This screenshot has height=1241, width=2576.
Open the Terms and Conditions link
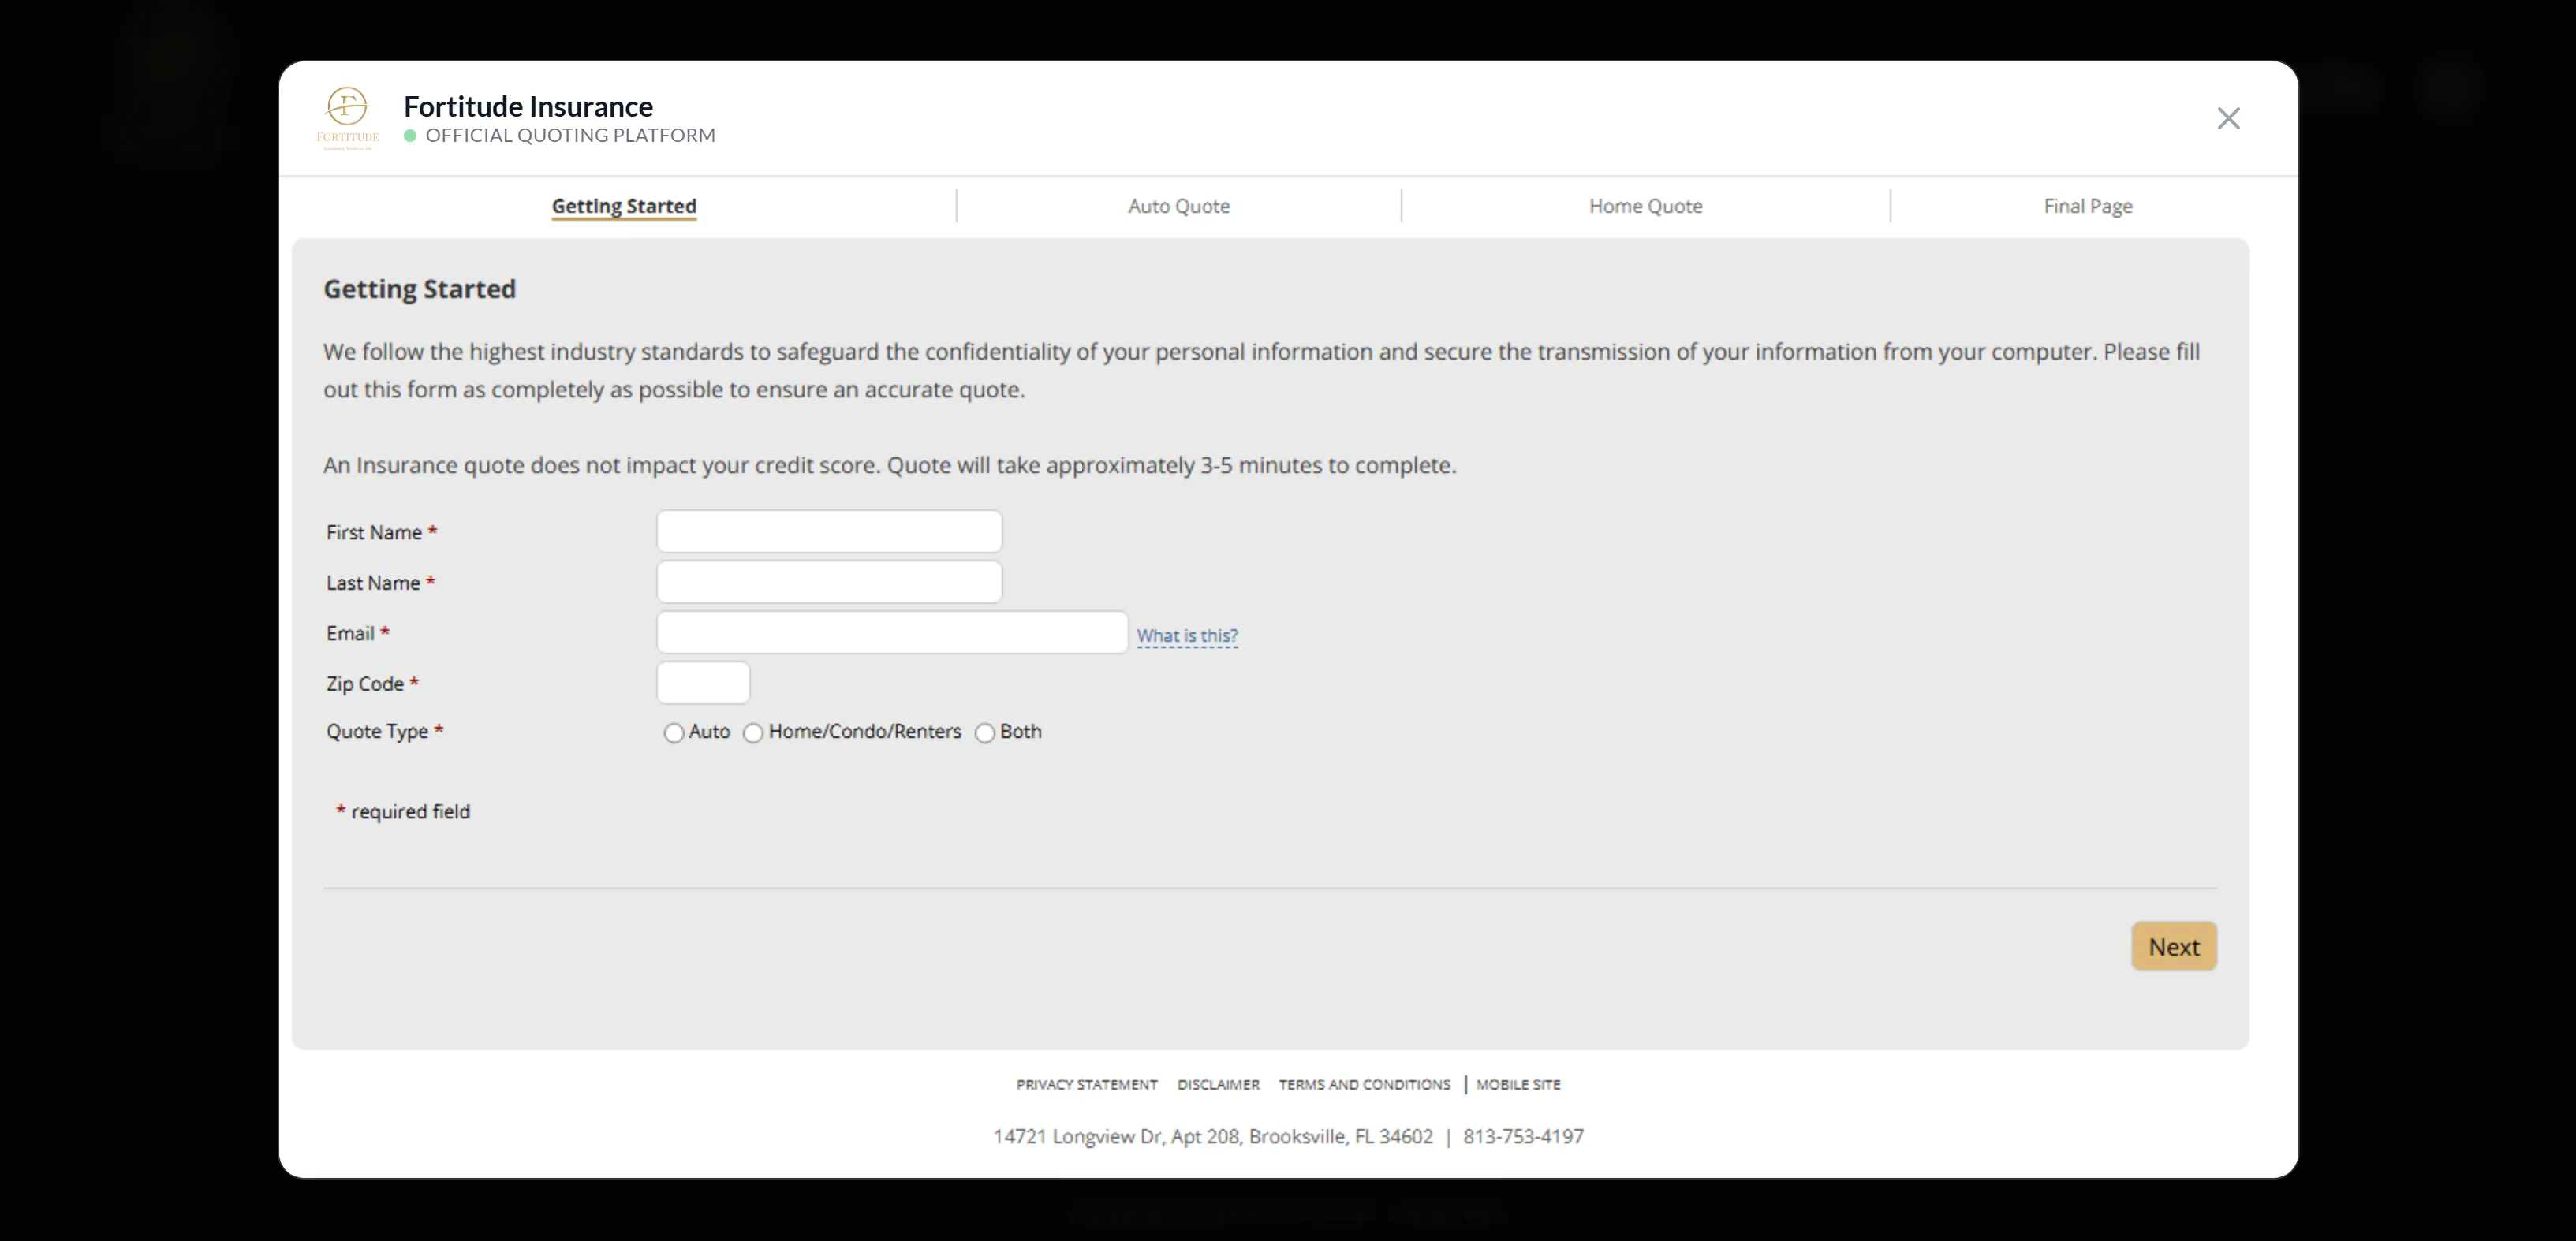tap(1364, 1085)
